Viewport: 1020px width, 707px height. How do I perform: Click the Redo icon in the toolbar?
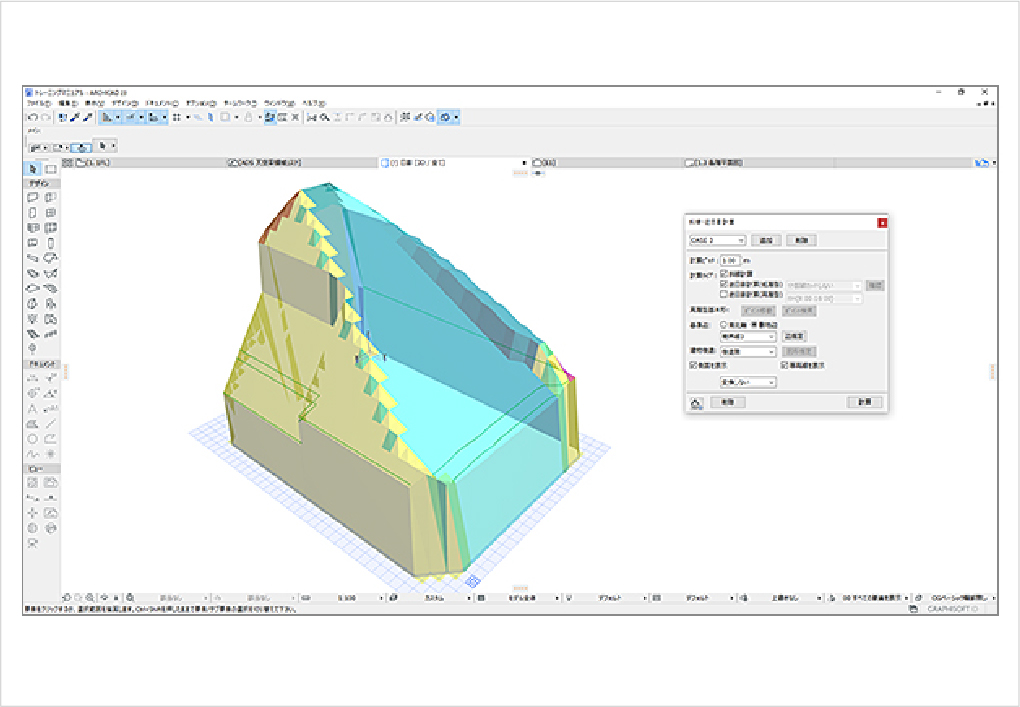coord(46,117)
